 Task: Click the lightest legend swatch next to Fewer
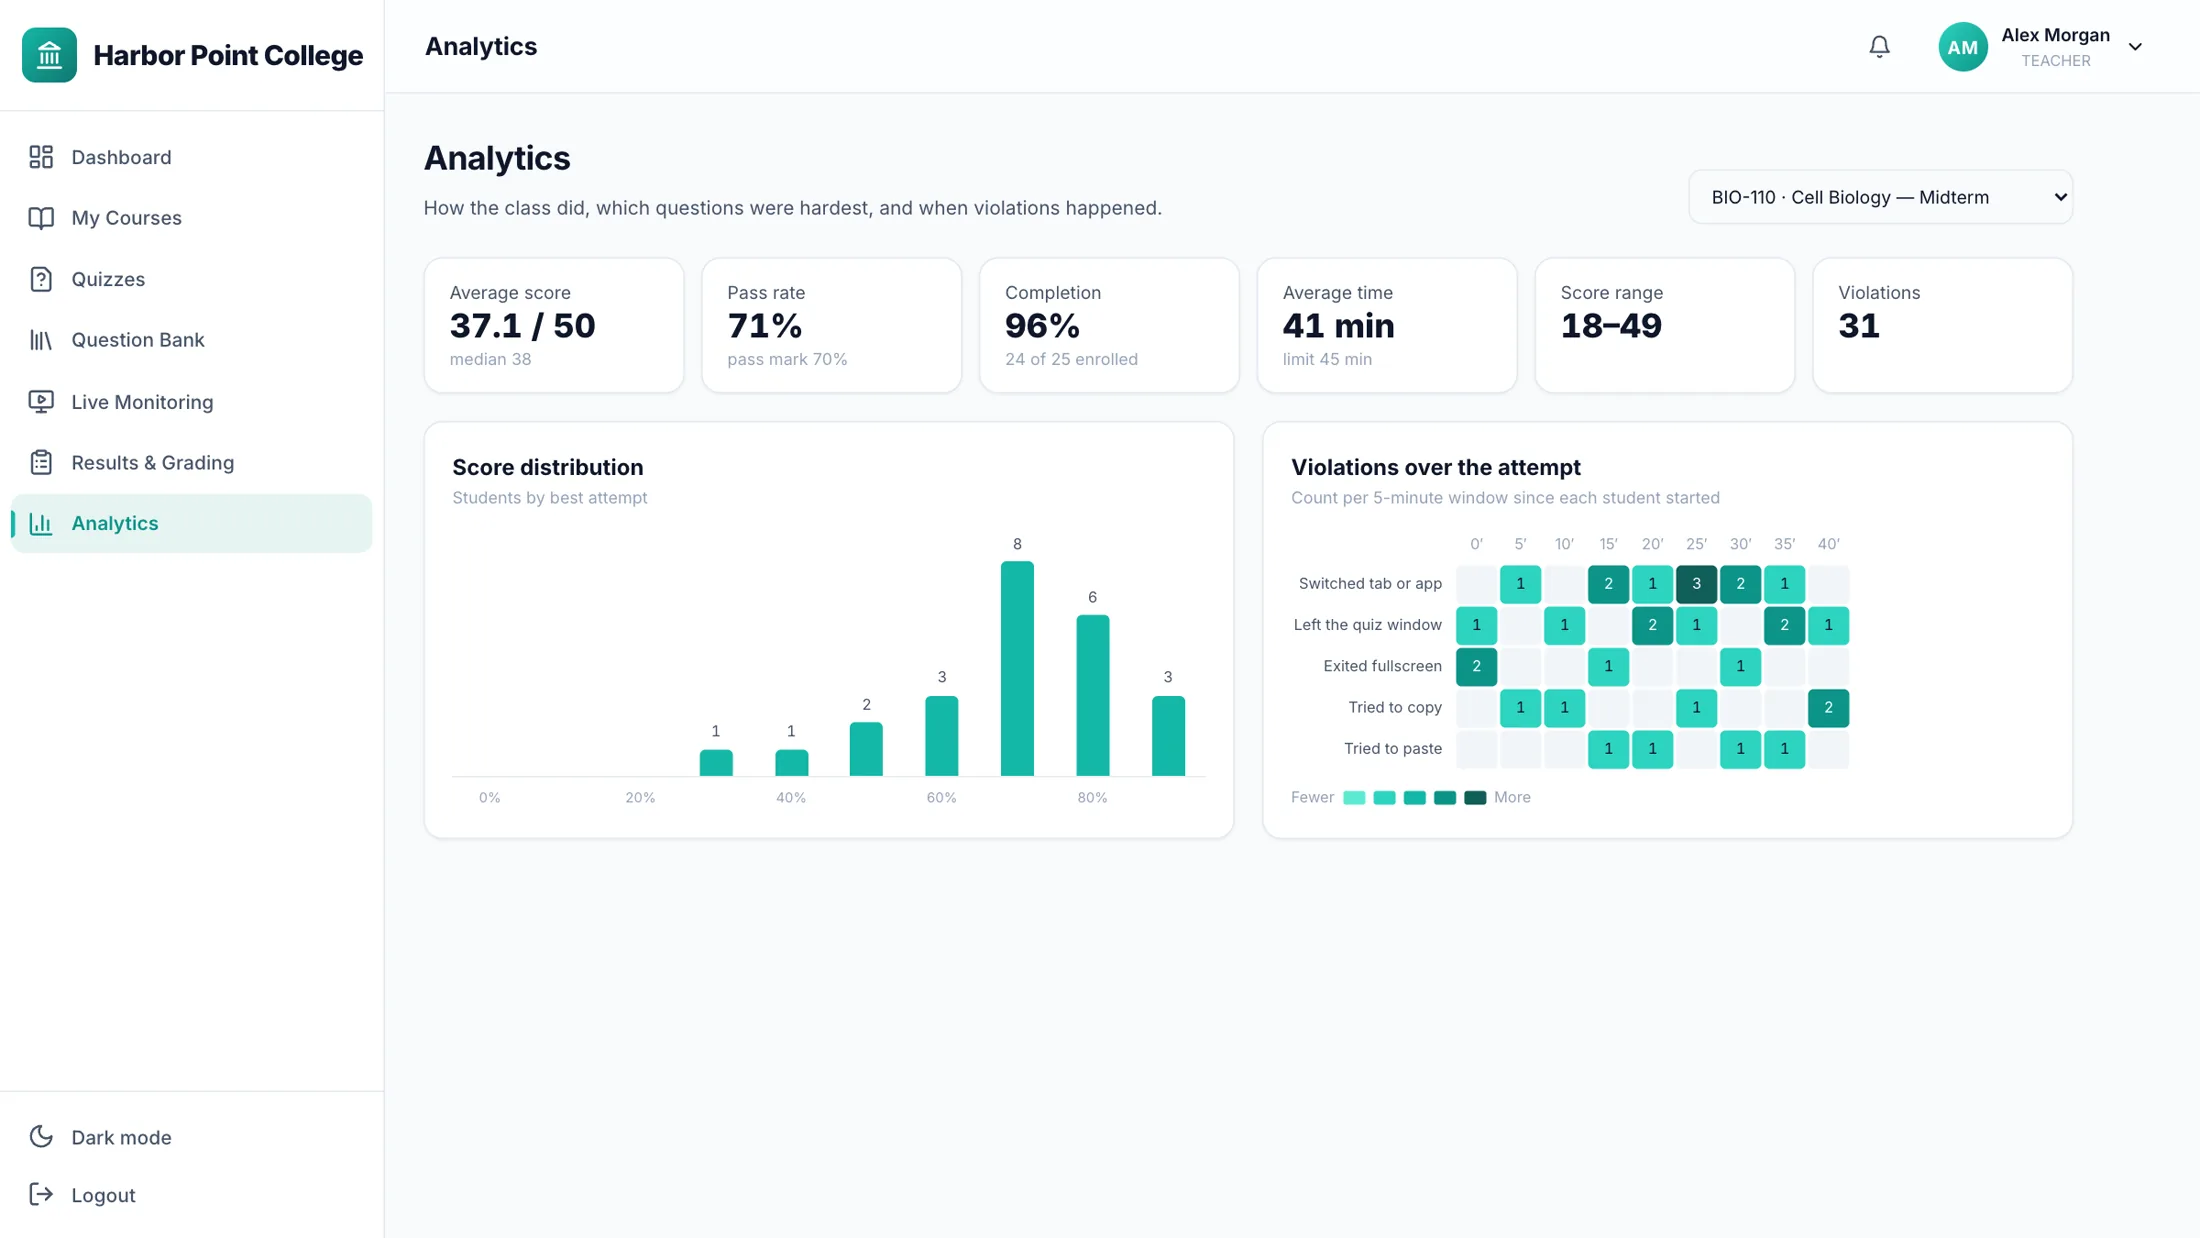(1354, 797)
